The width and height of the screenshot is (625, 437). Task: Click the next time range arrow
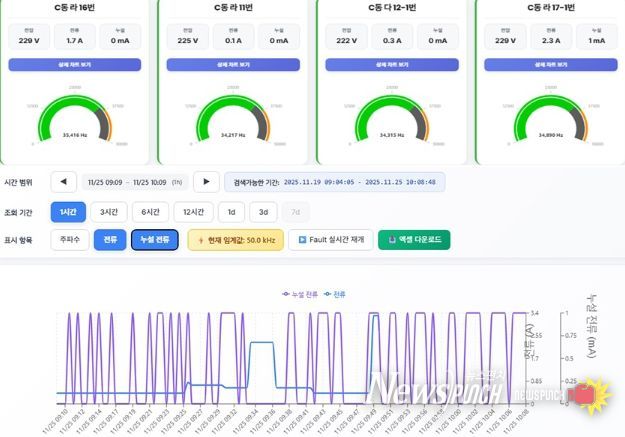tap(206, 182)
